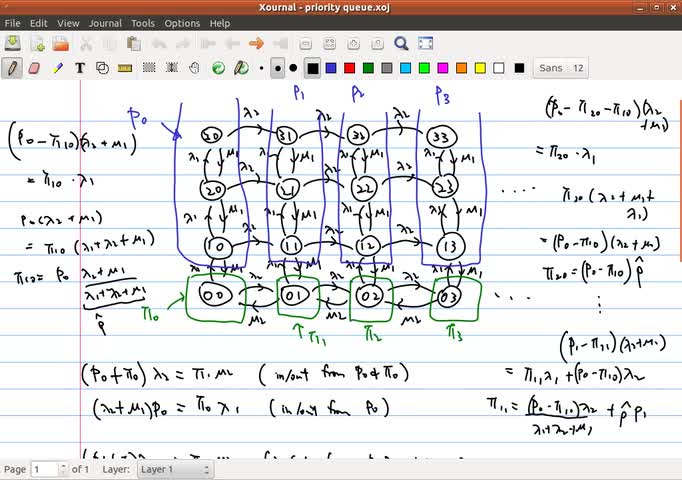This screenshot has height=480, width=682.
Task: Pick the gray color swatch
Action: pyautogui.click(x=387, y=68)
